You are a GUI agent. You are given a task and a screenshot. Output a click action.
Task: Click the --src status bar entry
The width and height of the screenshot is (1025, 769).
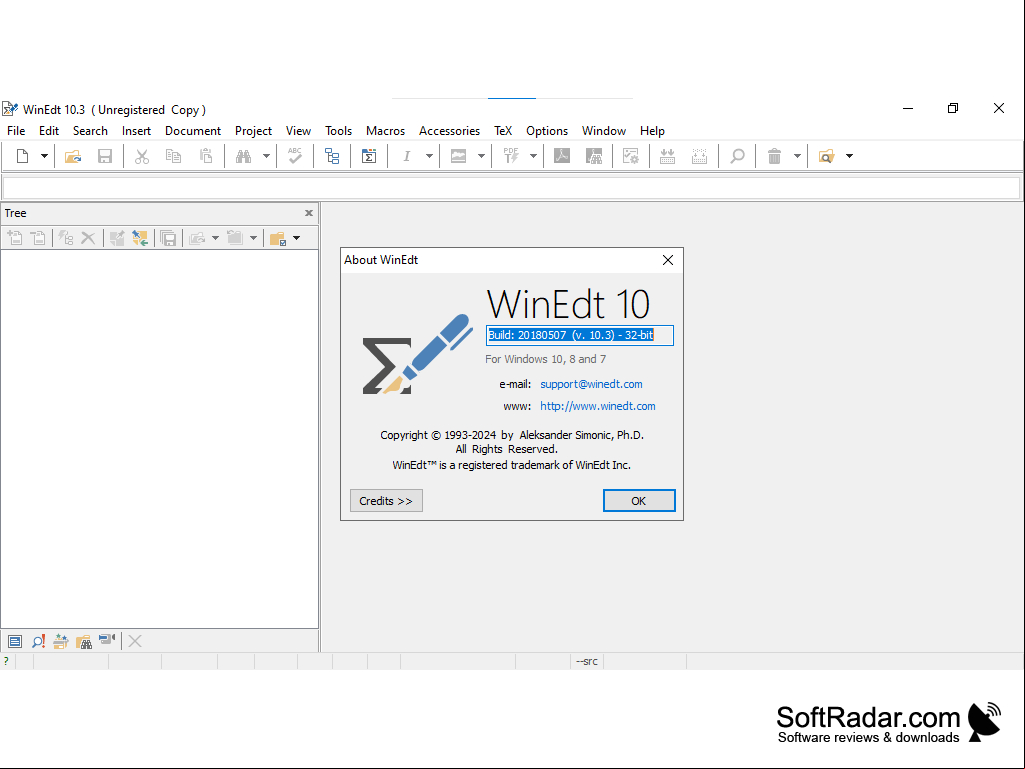(x=586, y=662)
